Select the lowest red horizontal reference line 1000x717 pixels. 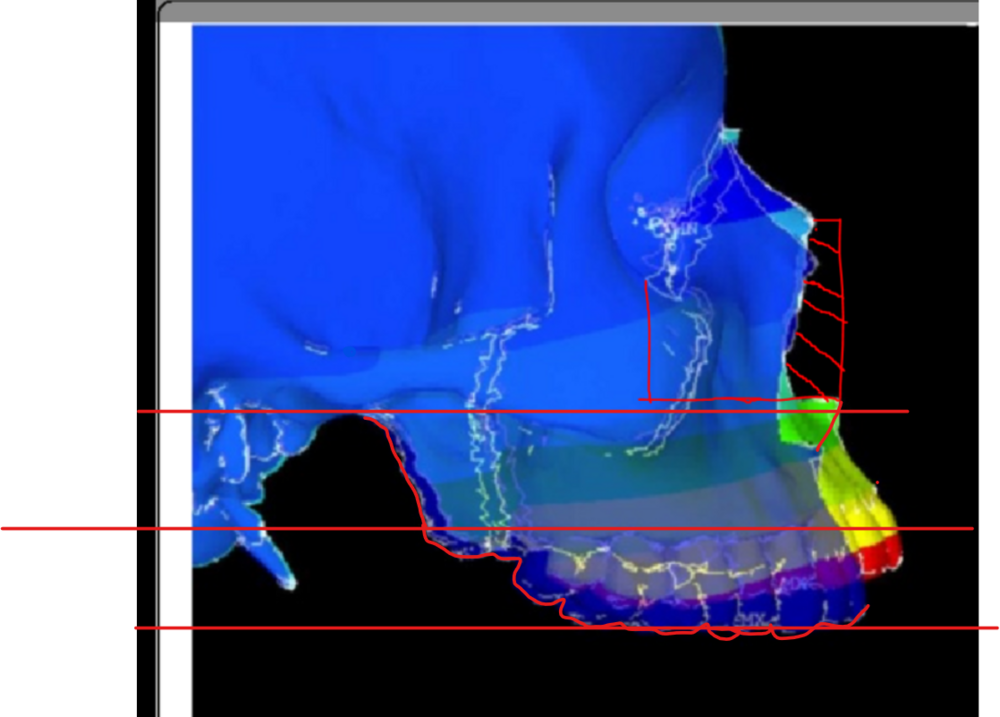pyautogui.click(x=300, y=628)
